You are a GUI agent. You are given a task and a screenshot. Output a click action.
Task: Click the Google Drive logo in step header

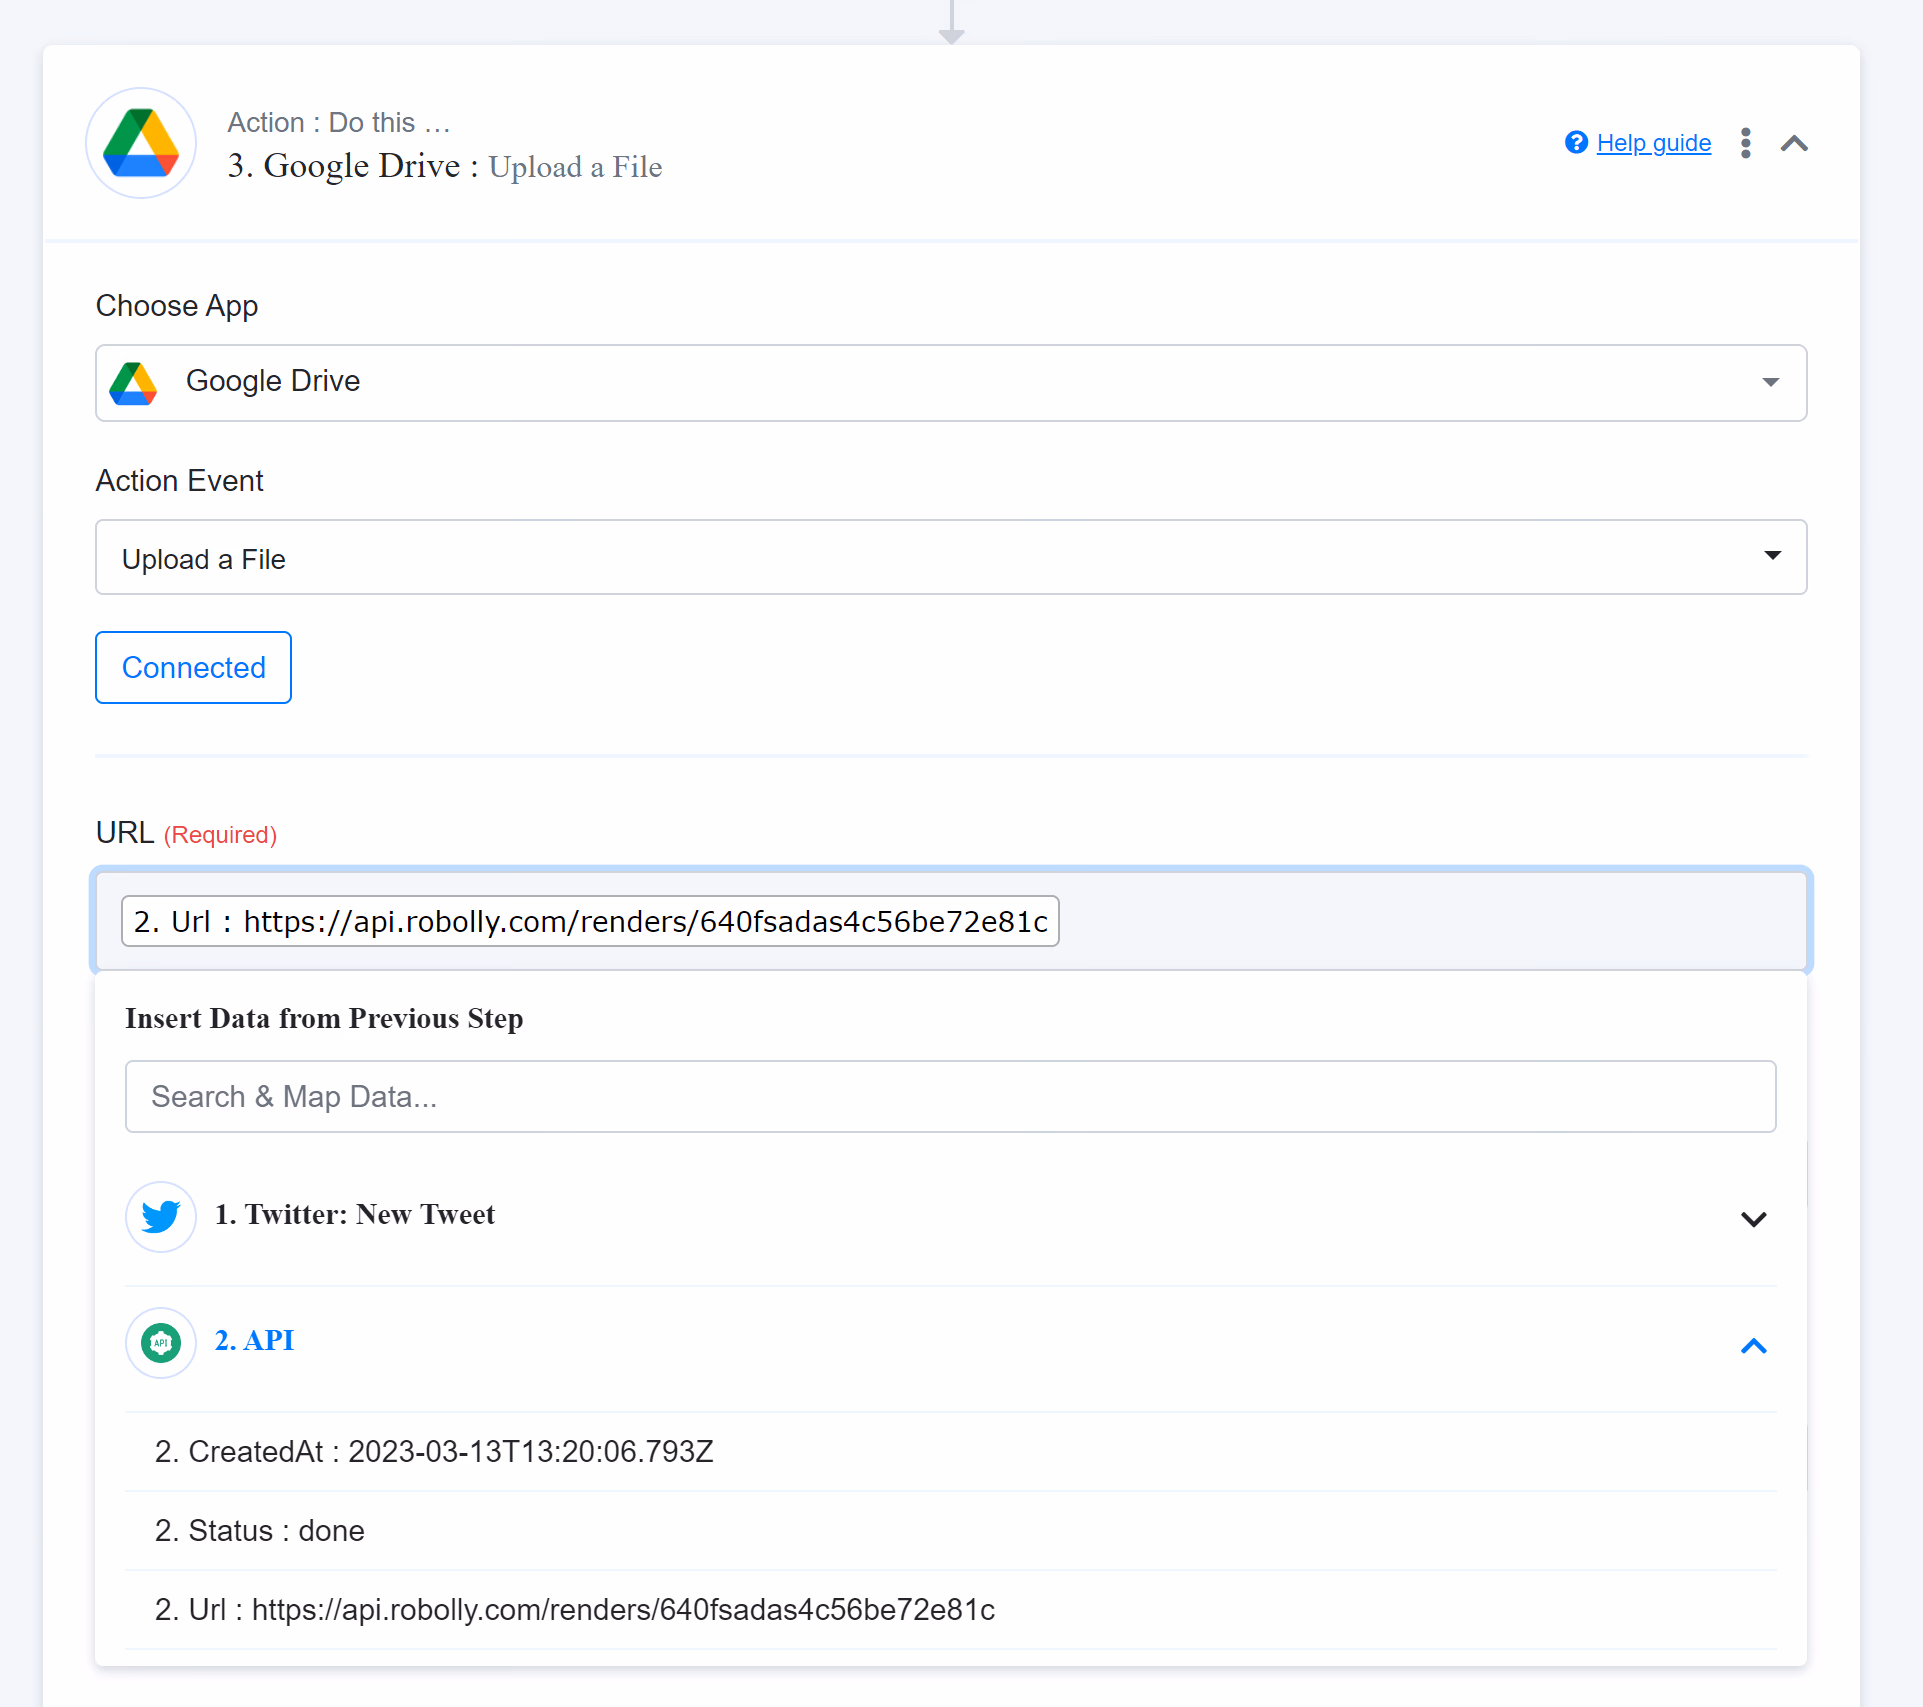tap(141, 143)
